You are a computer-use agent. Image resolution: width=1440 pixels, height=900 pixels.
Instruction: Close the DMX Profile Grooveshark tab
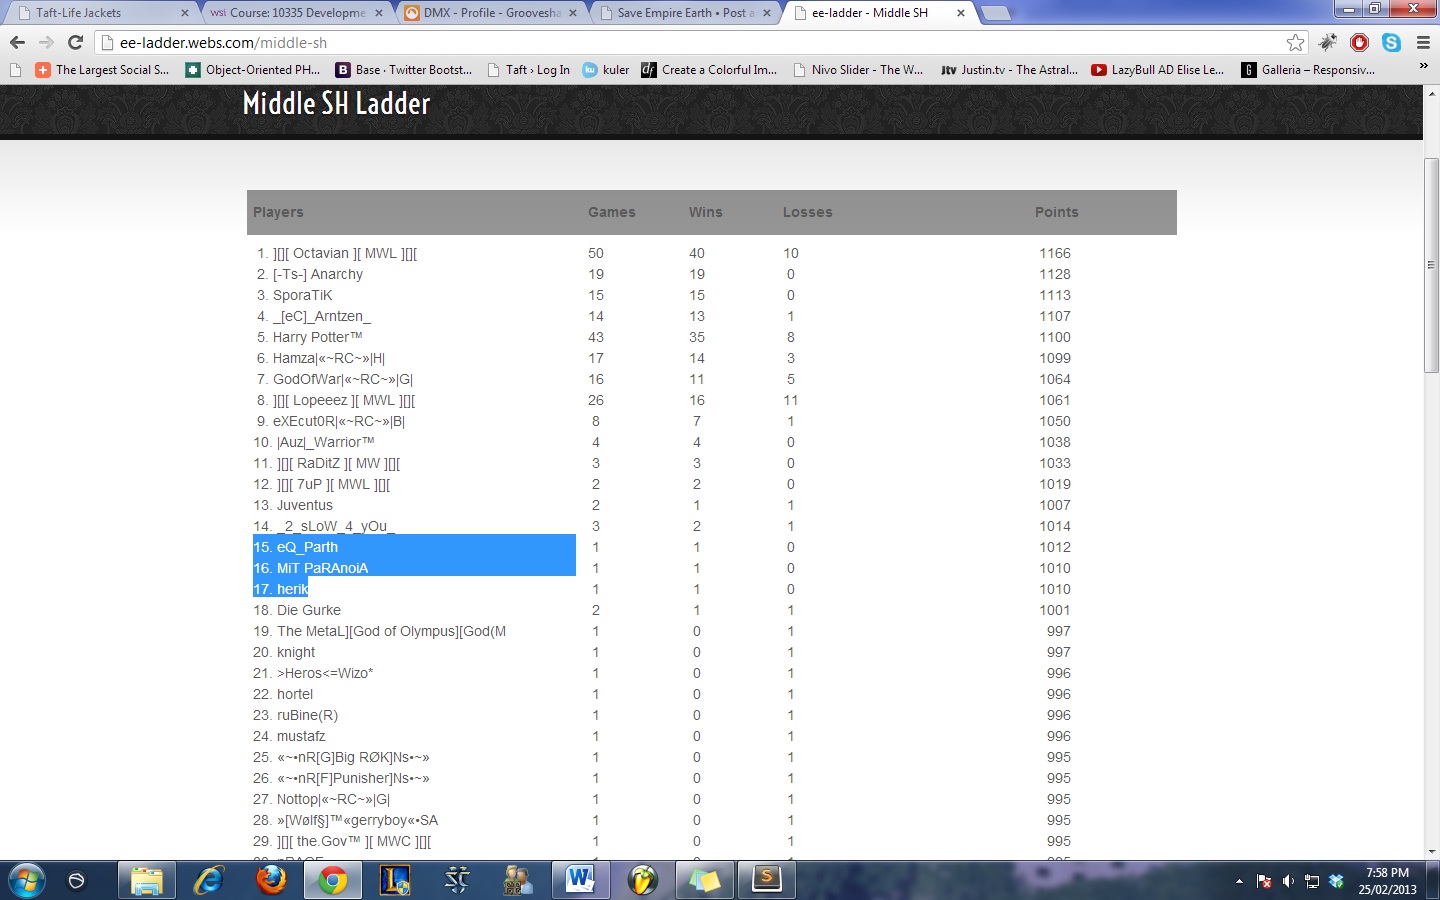(573, 13)
